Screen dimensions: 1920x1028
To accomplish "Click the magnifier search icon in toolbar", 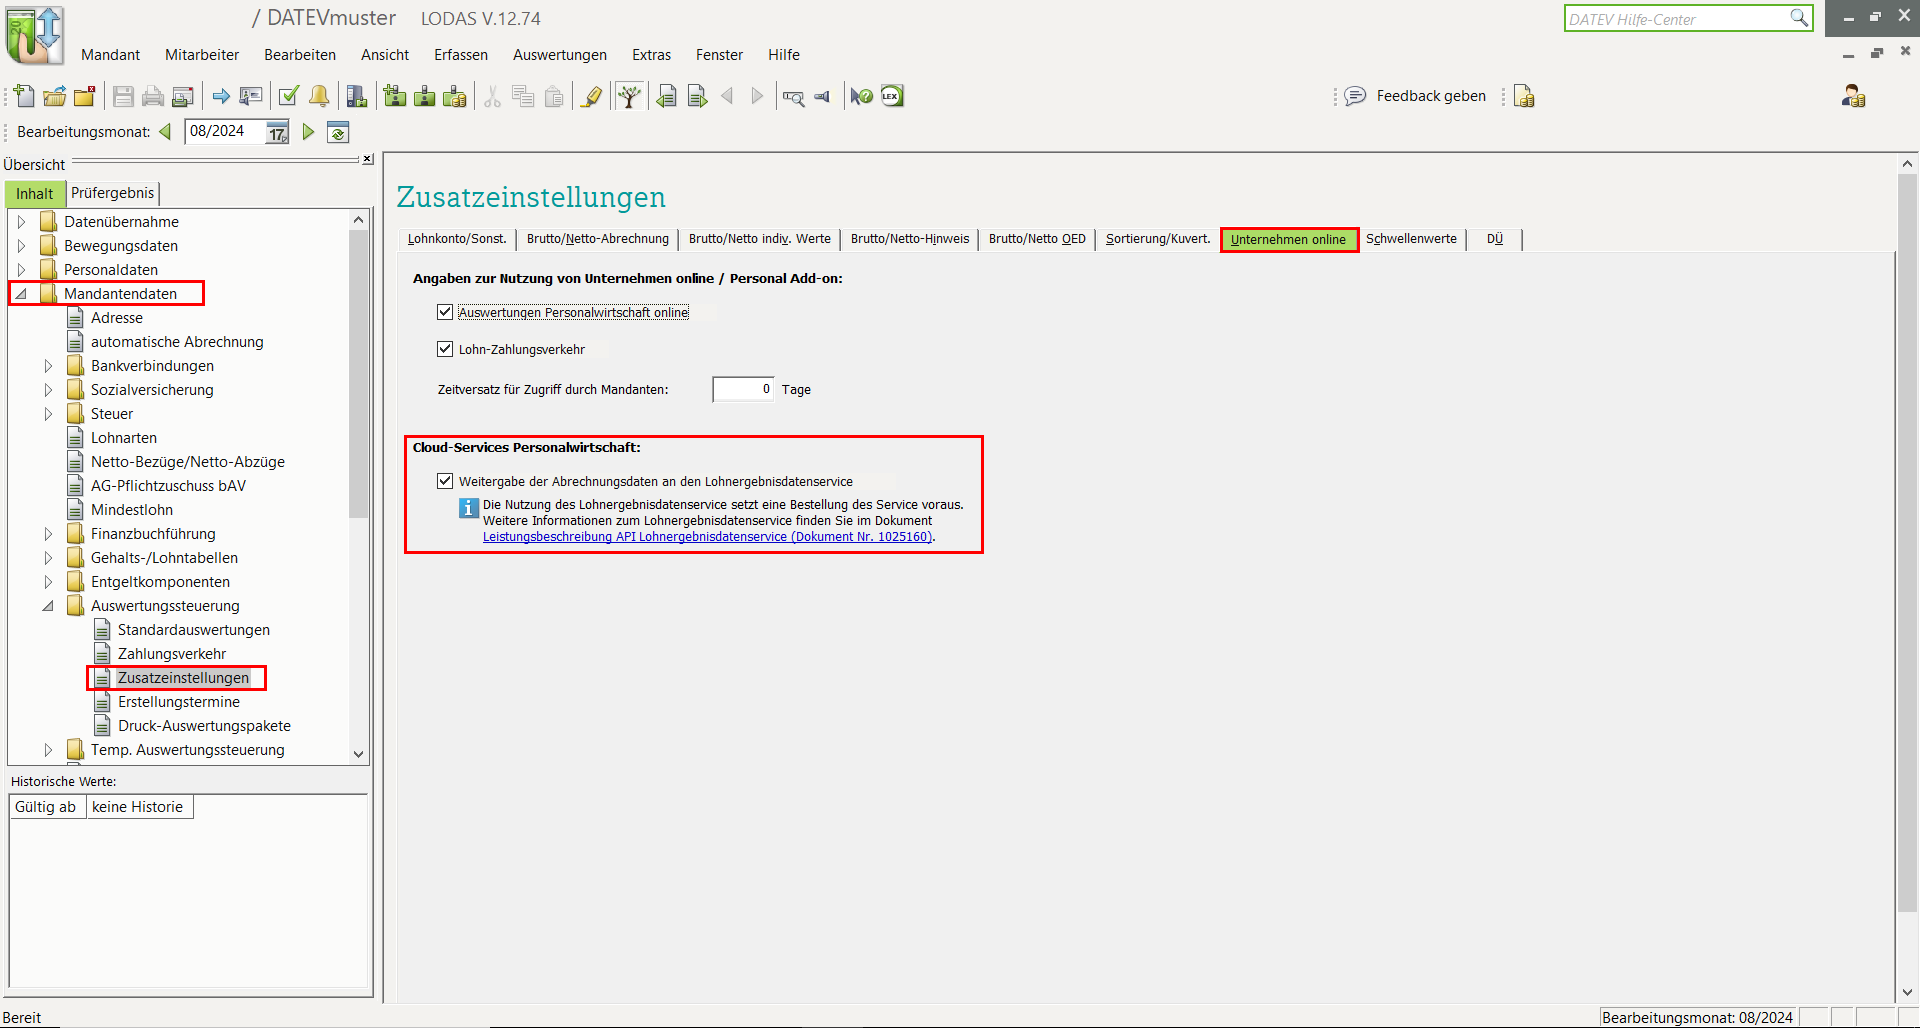I will (793, 97).
